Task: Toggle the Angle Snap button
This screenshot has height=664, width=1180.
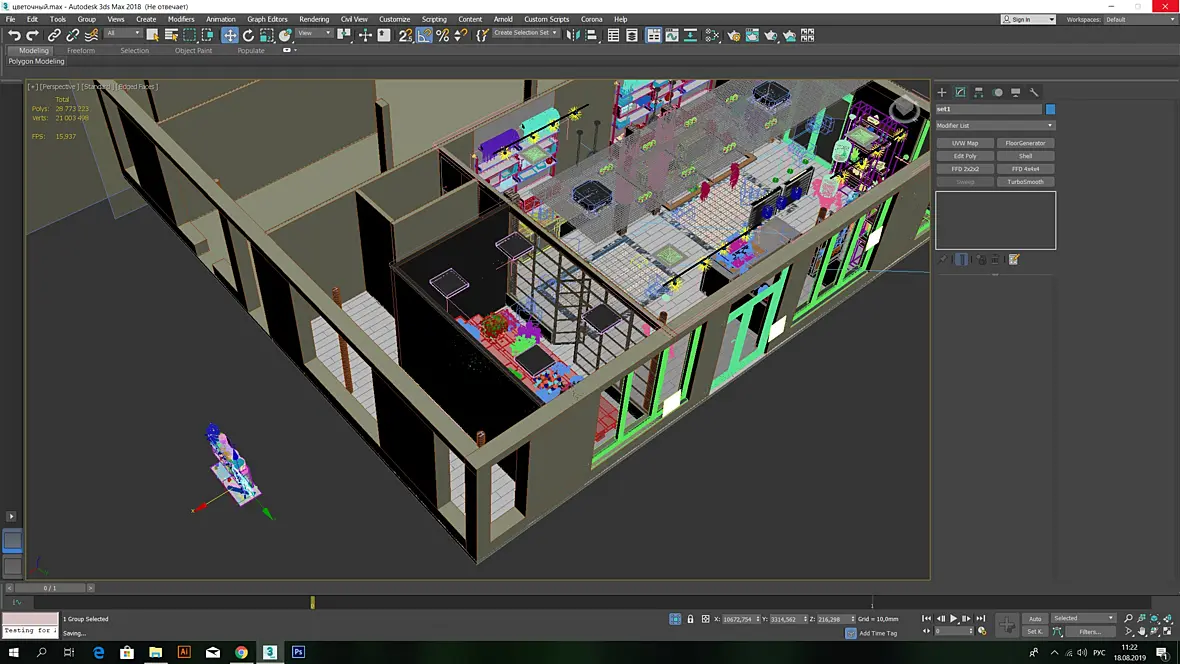Action: coord(424,35)
